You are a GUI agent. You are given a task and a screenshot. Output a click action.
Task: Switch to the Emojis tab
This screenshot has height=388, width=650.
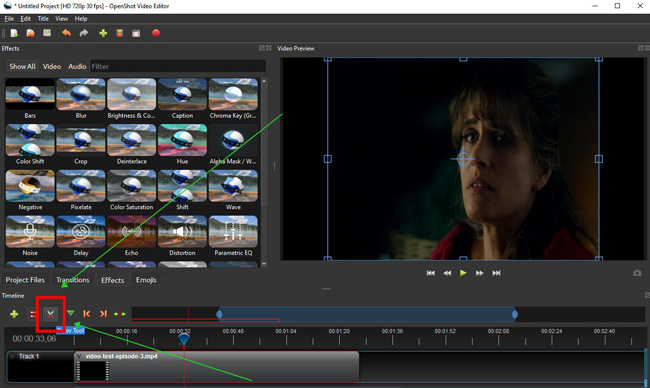point(146,280)
